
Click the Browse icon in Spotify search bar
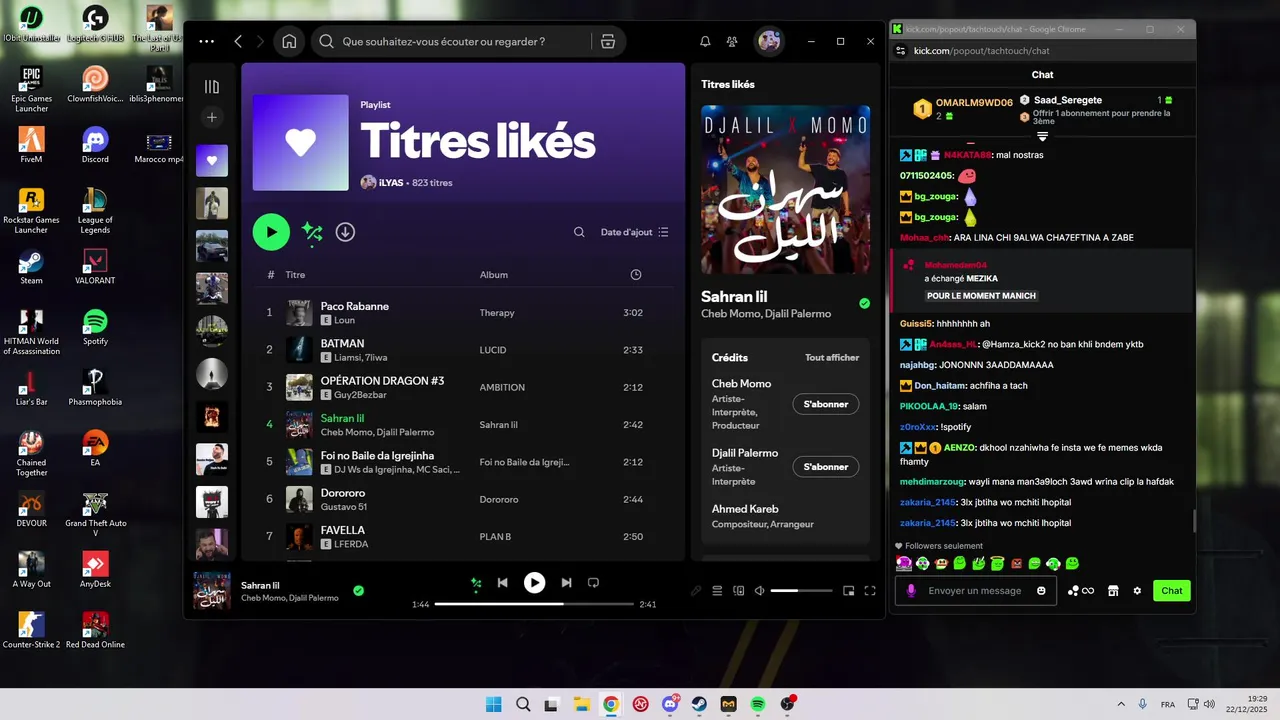[x=607, y=42]
